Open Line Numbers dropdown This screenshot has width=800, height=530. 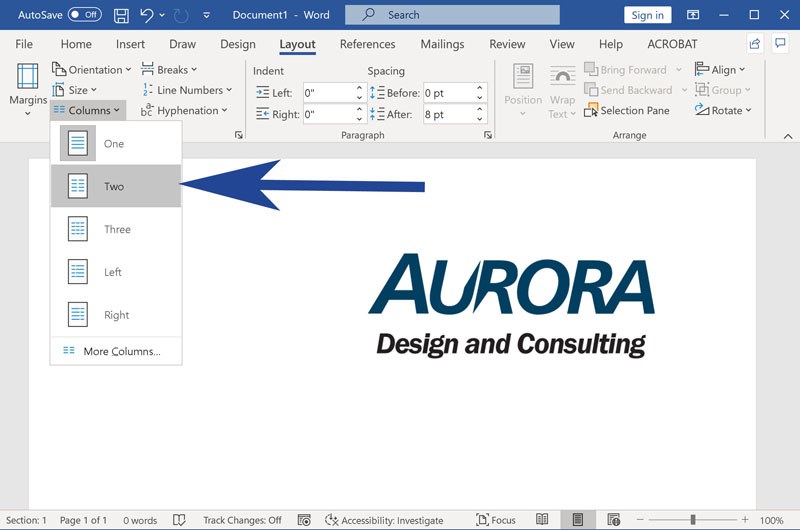(x=187, y=90)
